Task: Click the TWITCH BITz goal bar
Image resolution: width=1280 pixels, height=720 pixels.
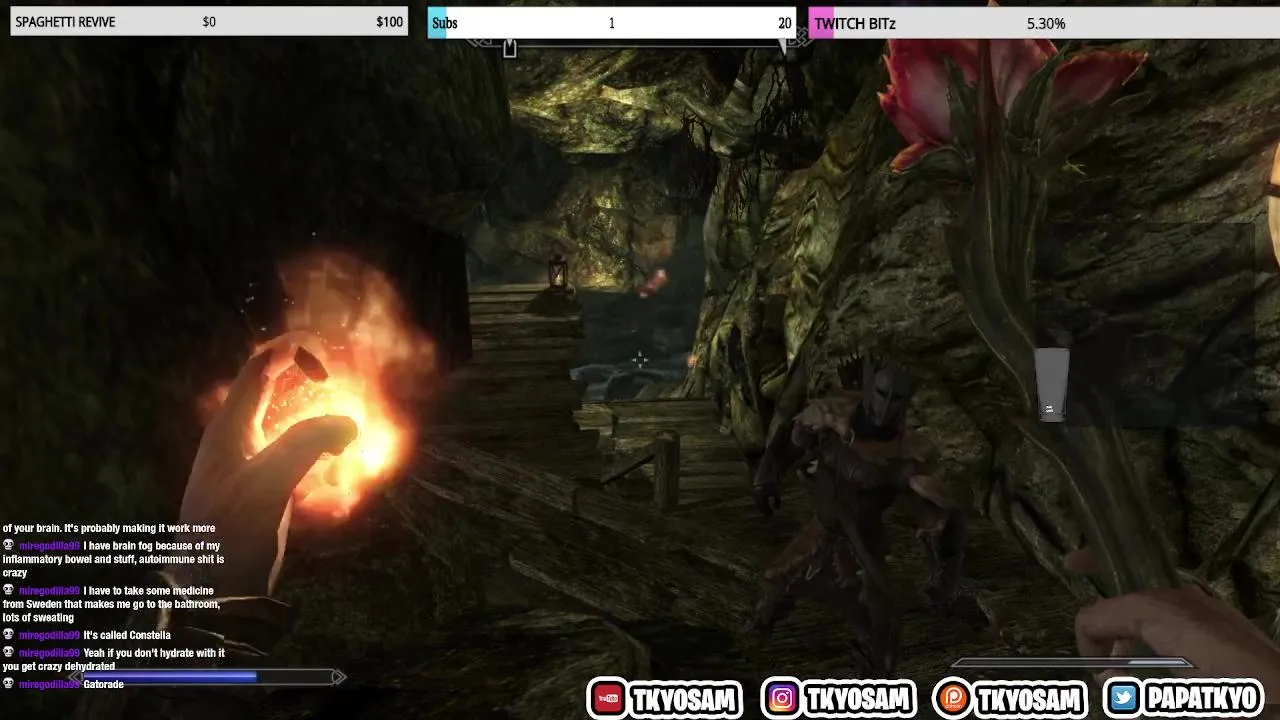Action: [1044, 23]
